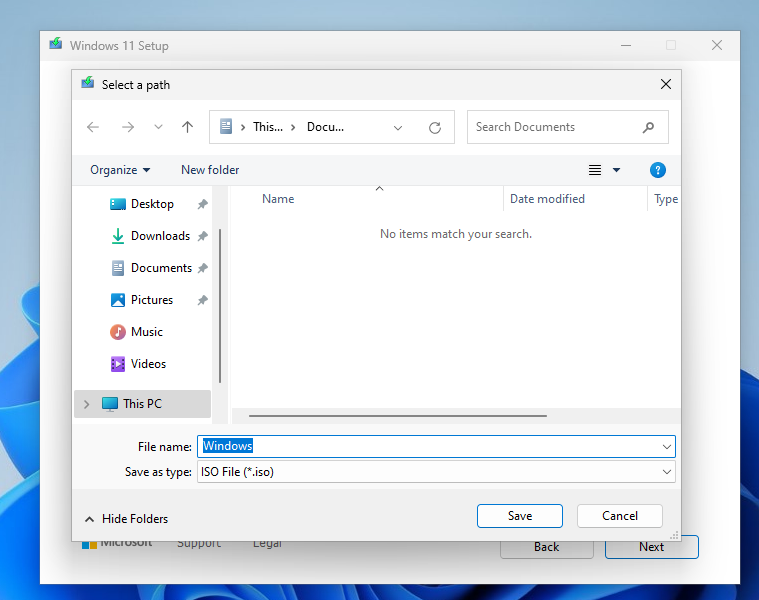Click the Documents icon in address bar
759x600 pixels.
click(226, 127)
